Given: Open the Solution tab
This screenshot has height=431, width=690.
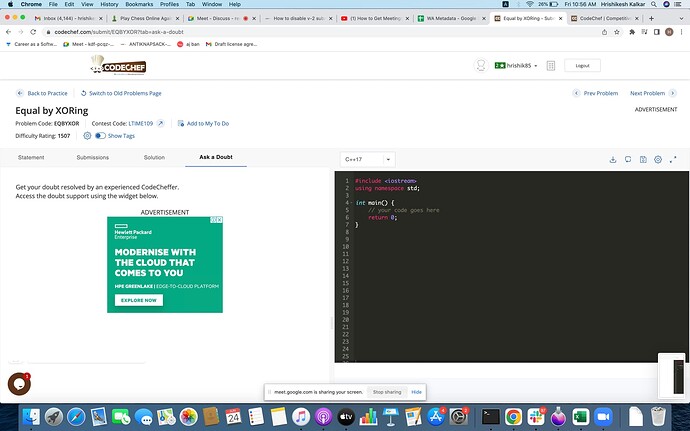Looking at the screenshot, I should click(154, 157).
